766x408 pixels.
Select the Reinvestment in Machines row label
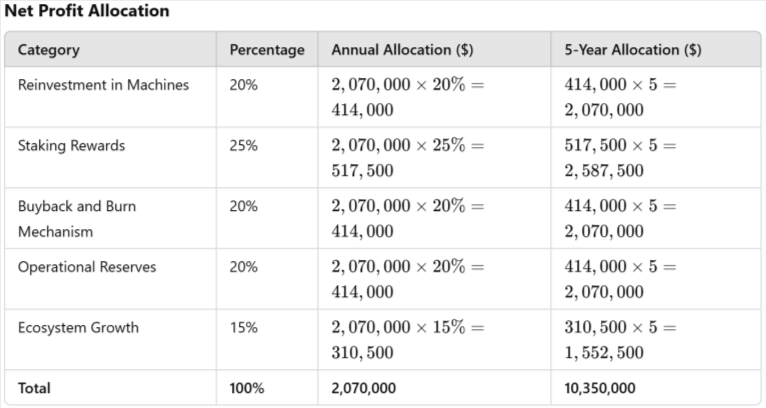[103, 85]
